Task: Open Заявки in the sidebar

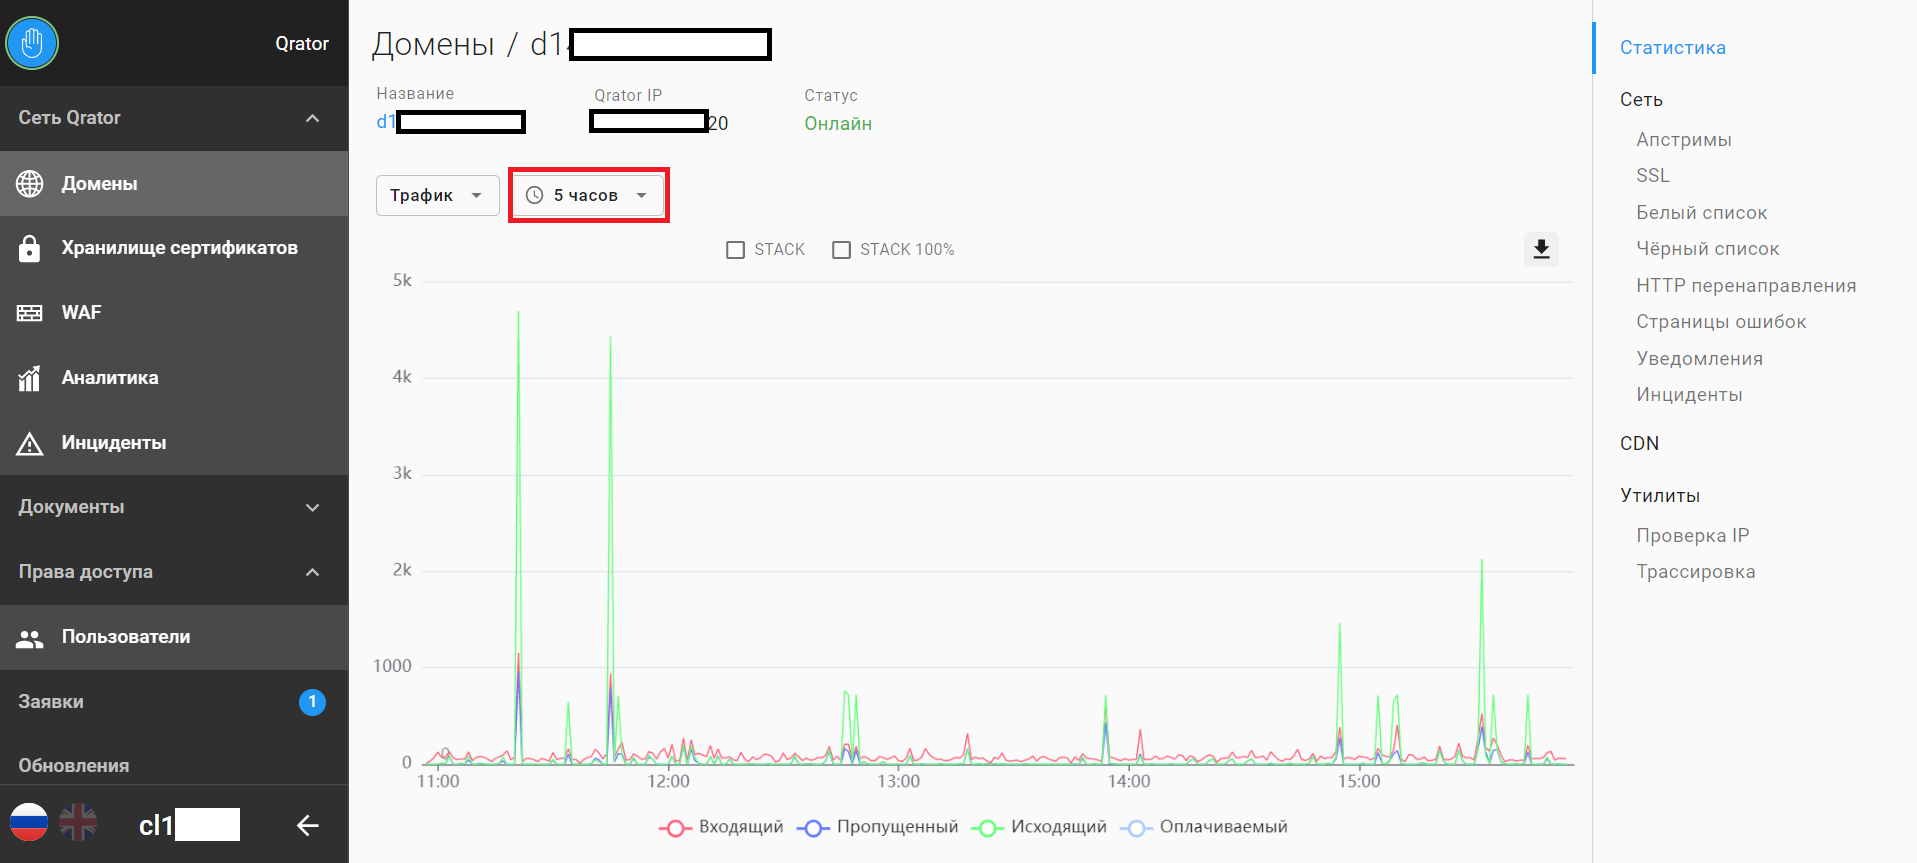Action: (174, 702)
